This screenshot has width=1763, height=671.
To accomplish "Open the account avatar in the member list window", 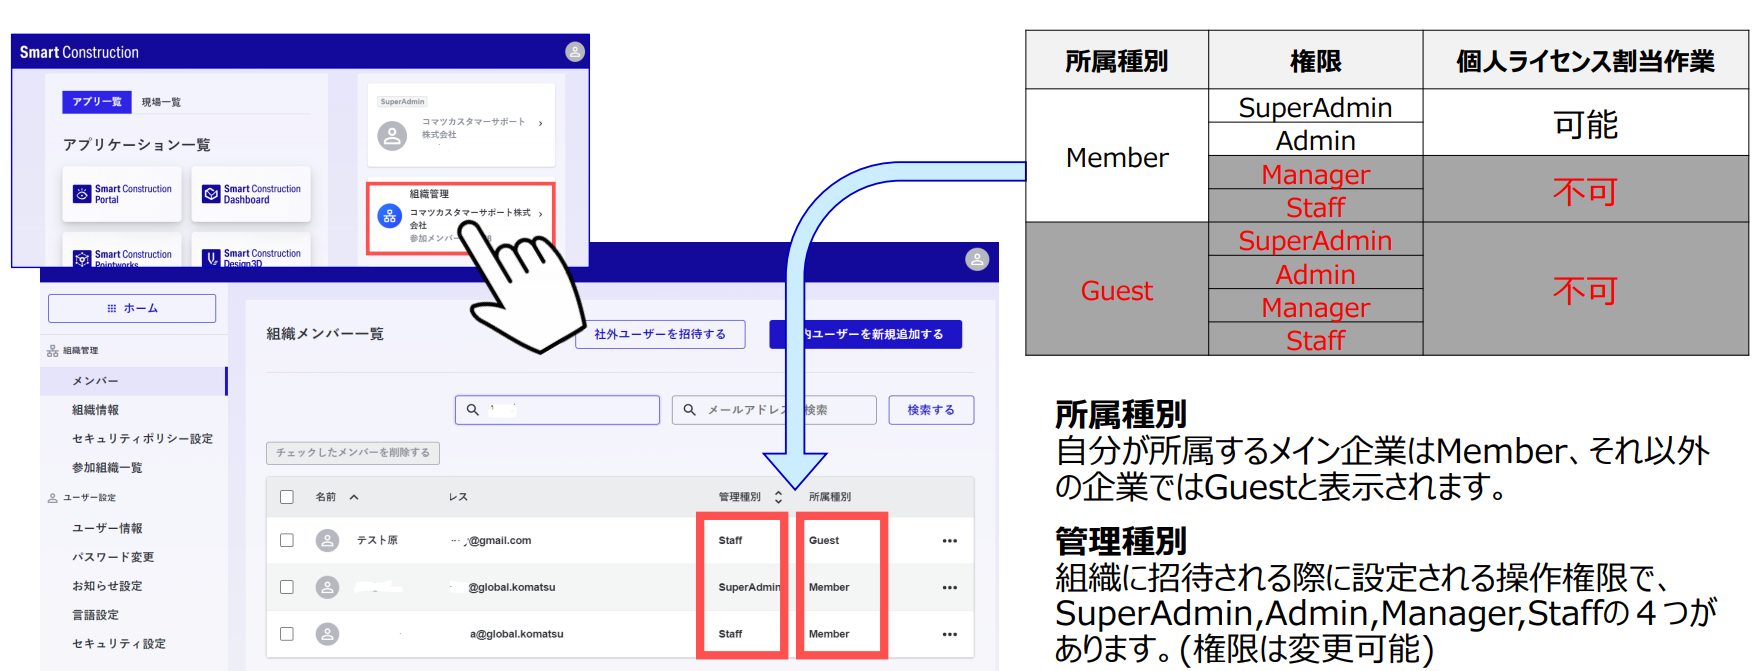I will click(x=977, y=260).
